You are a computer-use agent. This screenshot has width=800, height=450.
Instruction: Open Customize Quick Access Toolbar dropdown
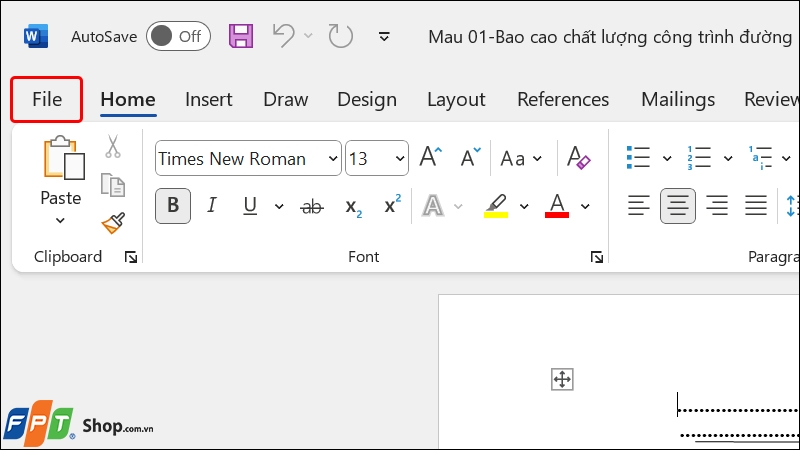pos(384,36)
